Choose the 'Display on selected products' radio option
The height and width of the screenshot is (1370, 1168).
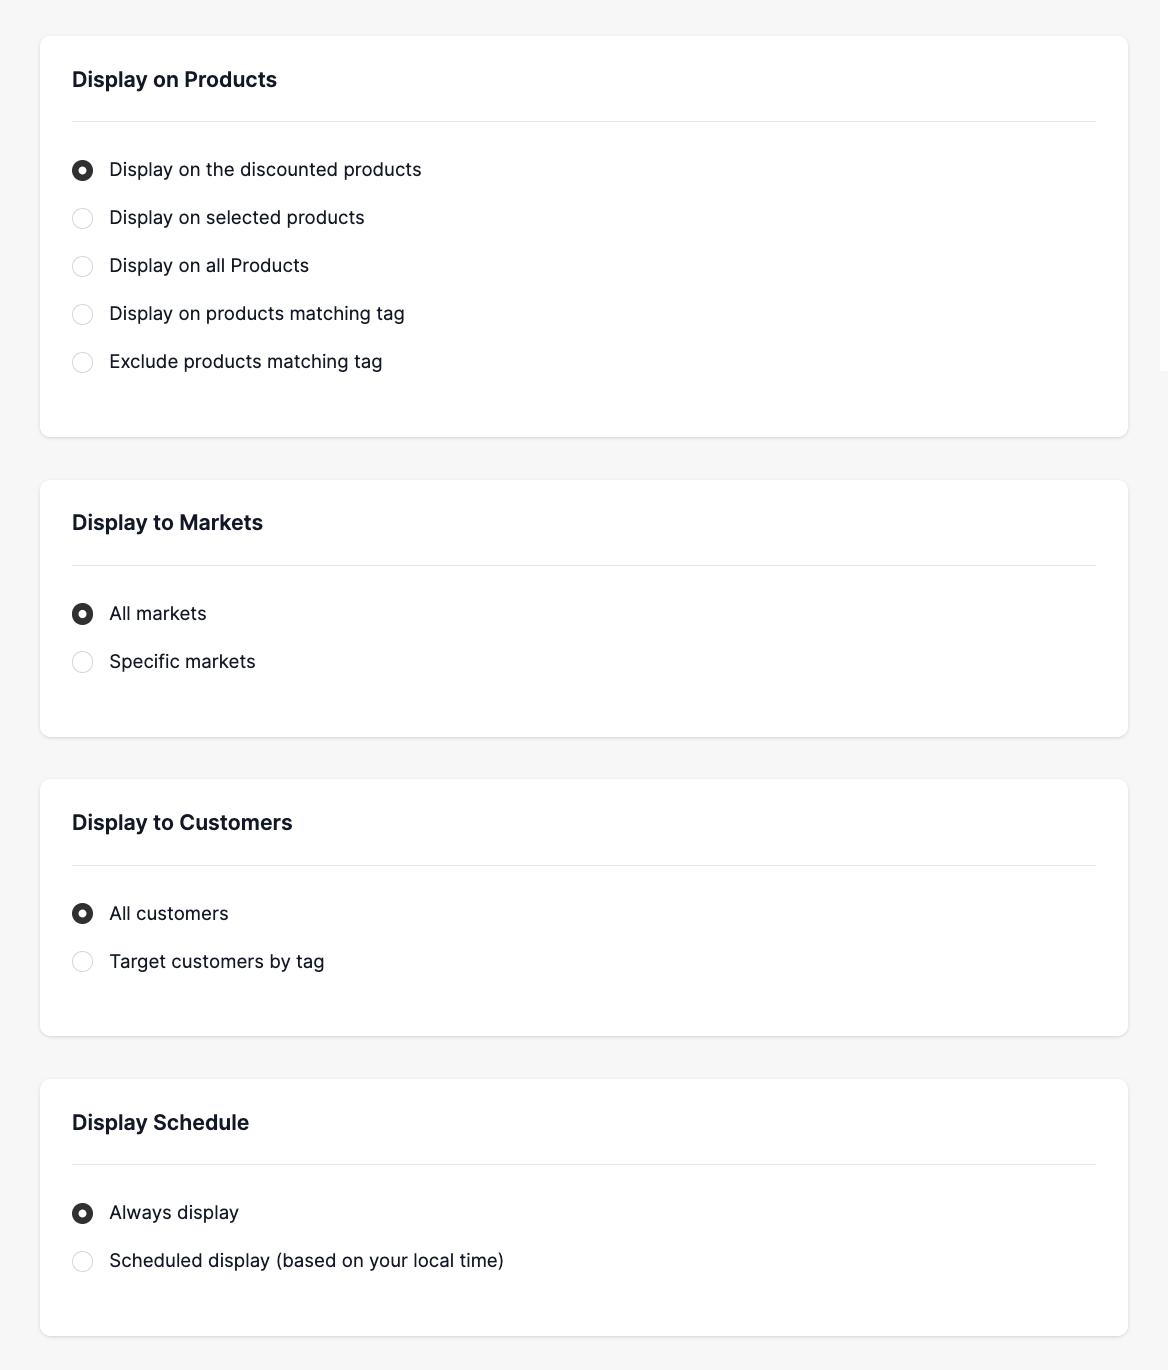(x=83, y=219)
